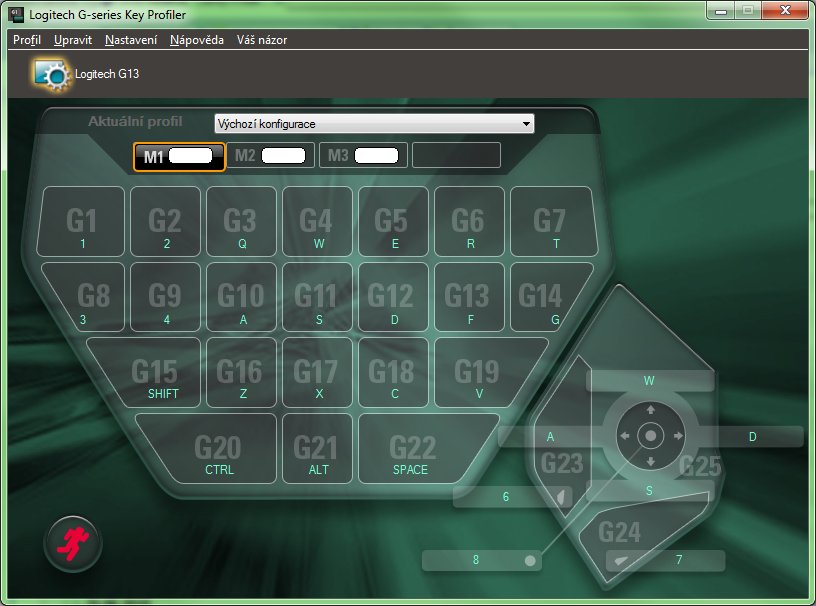Activate M1 mode
The height and width of the screenshot is (606, 816).
coord(179,156)
